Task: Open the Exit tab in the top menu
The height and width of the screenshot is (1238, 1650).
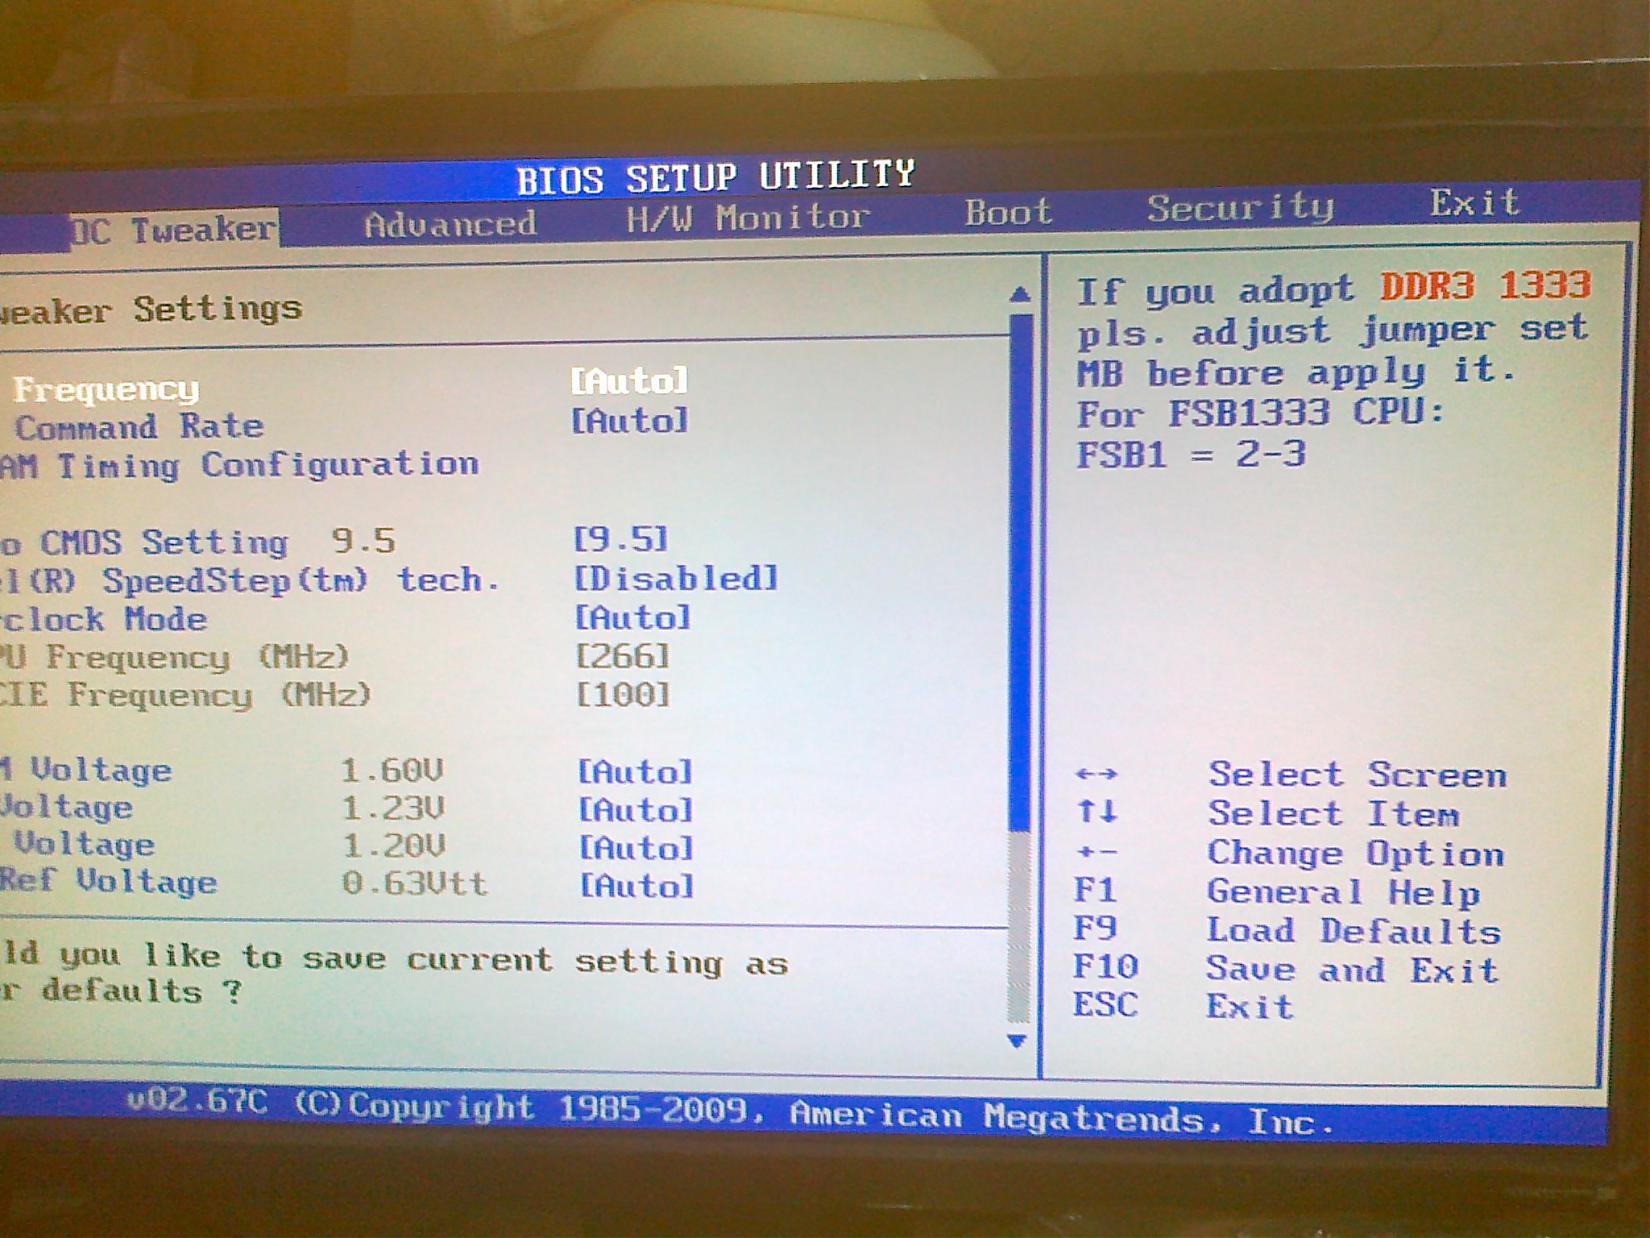Action: pyautogui.click(x=1474, y=203)
